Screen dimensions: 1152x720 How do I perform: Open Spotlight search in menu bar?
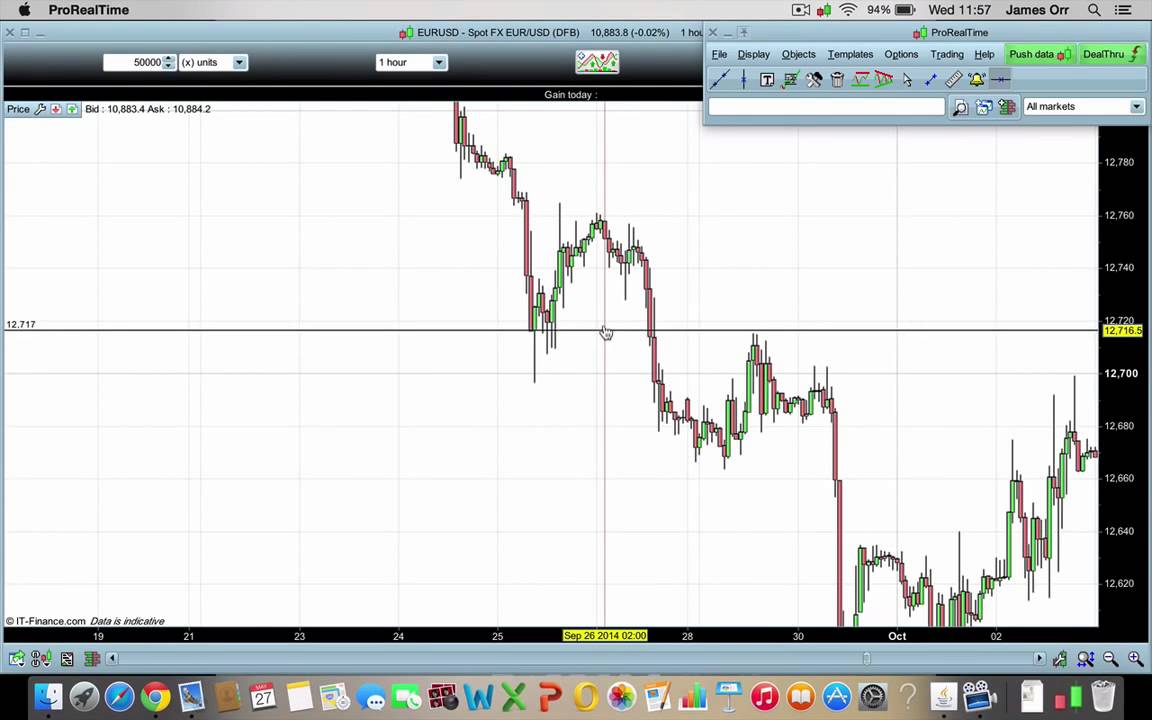tap(1094, 10)
